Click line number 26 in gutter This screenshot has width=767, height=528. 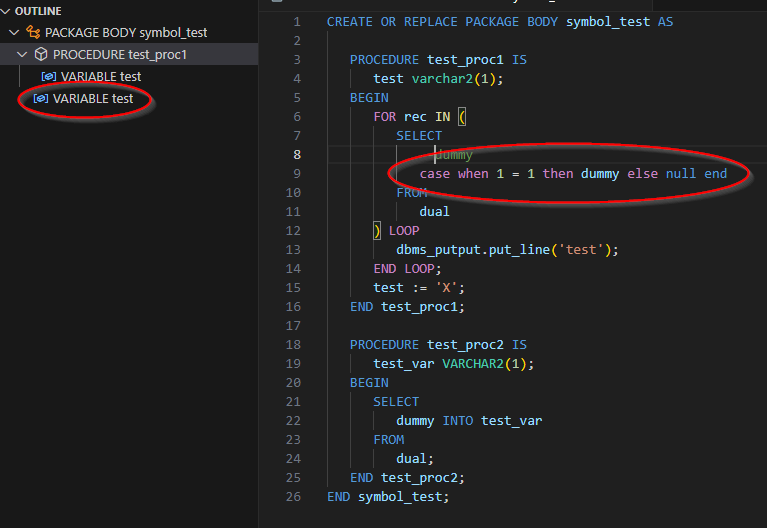click(293, 497)
